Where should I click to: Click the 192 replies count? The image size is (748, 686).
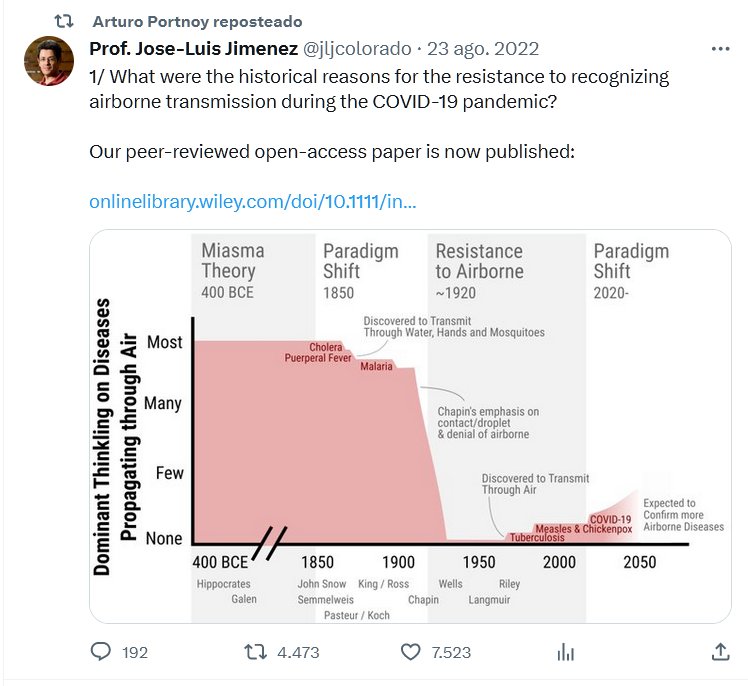click(135, 652)
